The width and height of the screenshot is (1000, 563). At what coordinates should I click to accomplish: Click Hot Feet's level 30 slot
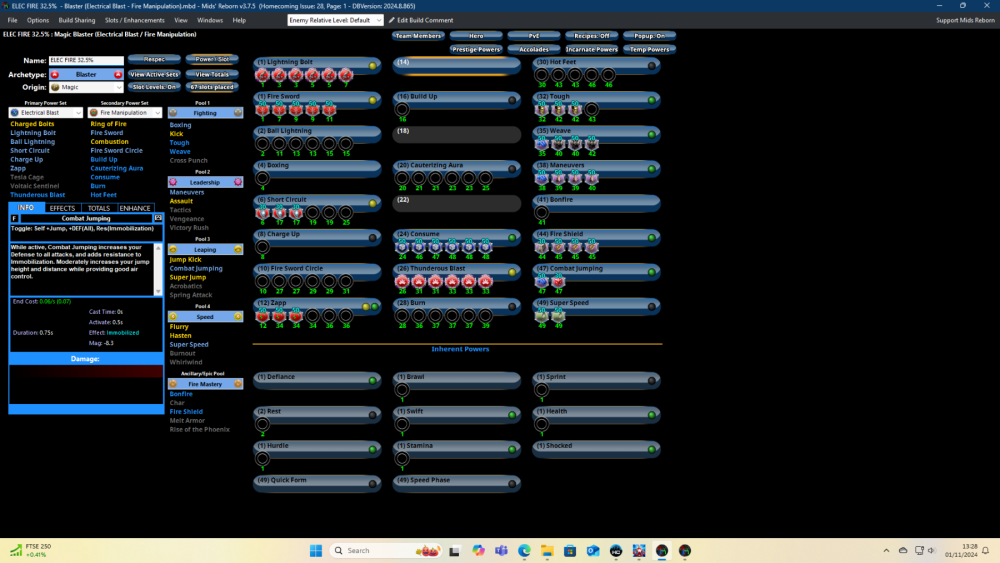541,75
